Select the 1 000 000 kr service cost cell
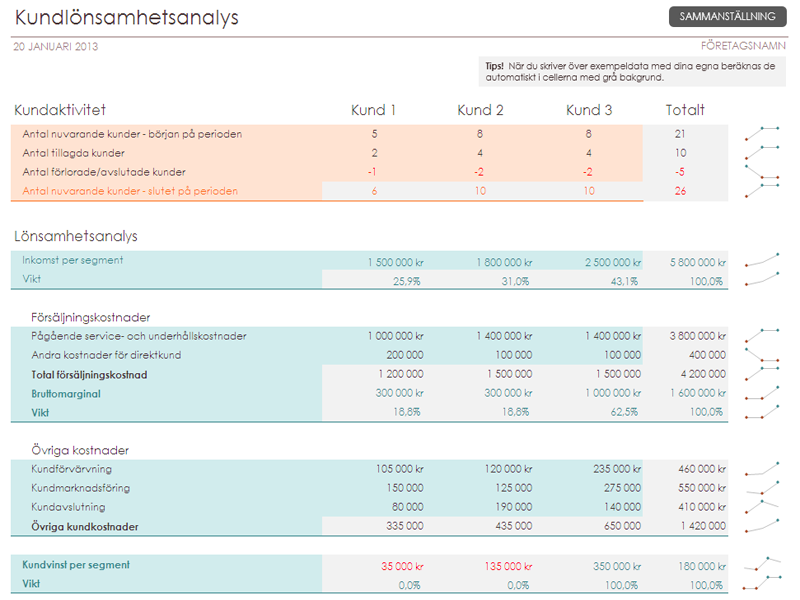800x600 pixels. point(395,336)
